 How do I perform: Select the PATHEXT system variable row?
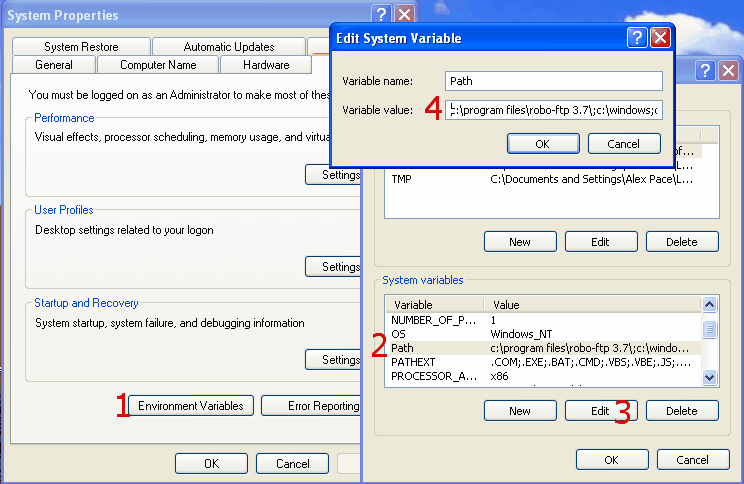540,362
